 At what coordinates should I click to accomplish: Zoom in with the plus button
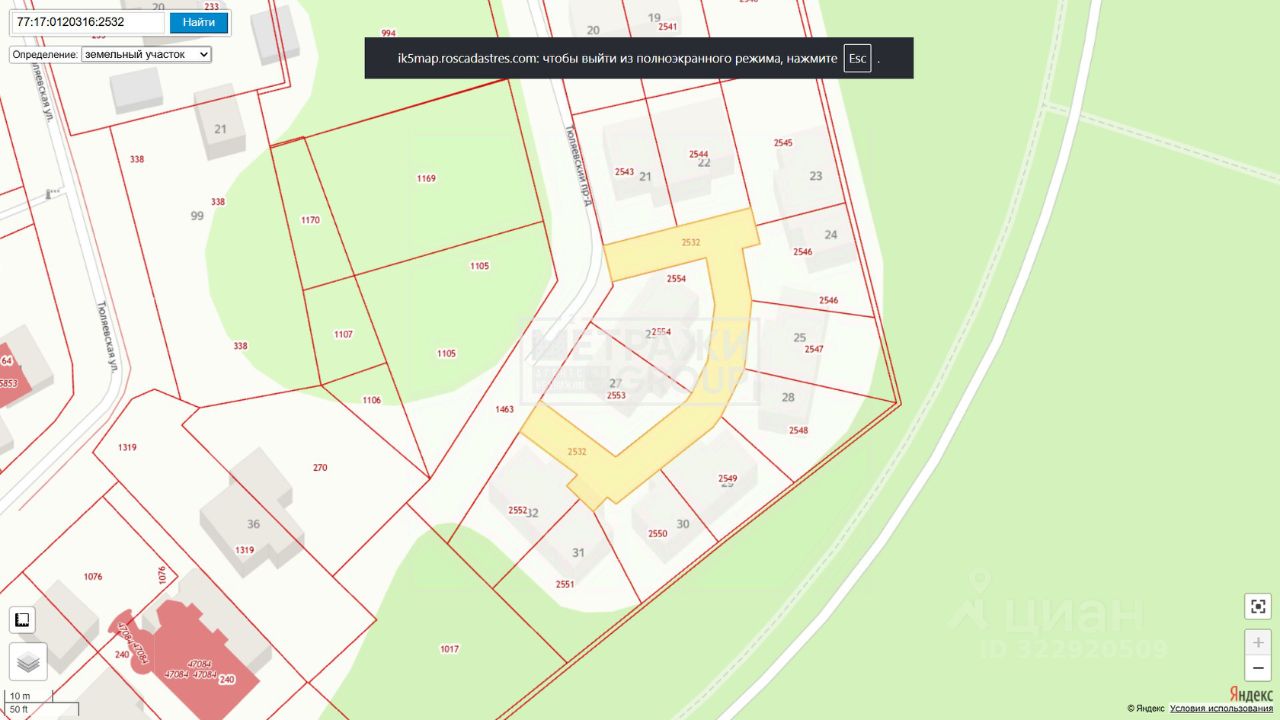(1258, 642)
